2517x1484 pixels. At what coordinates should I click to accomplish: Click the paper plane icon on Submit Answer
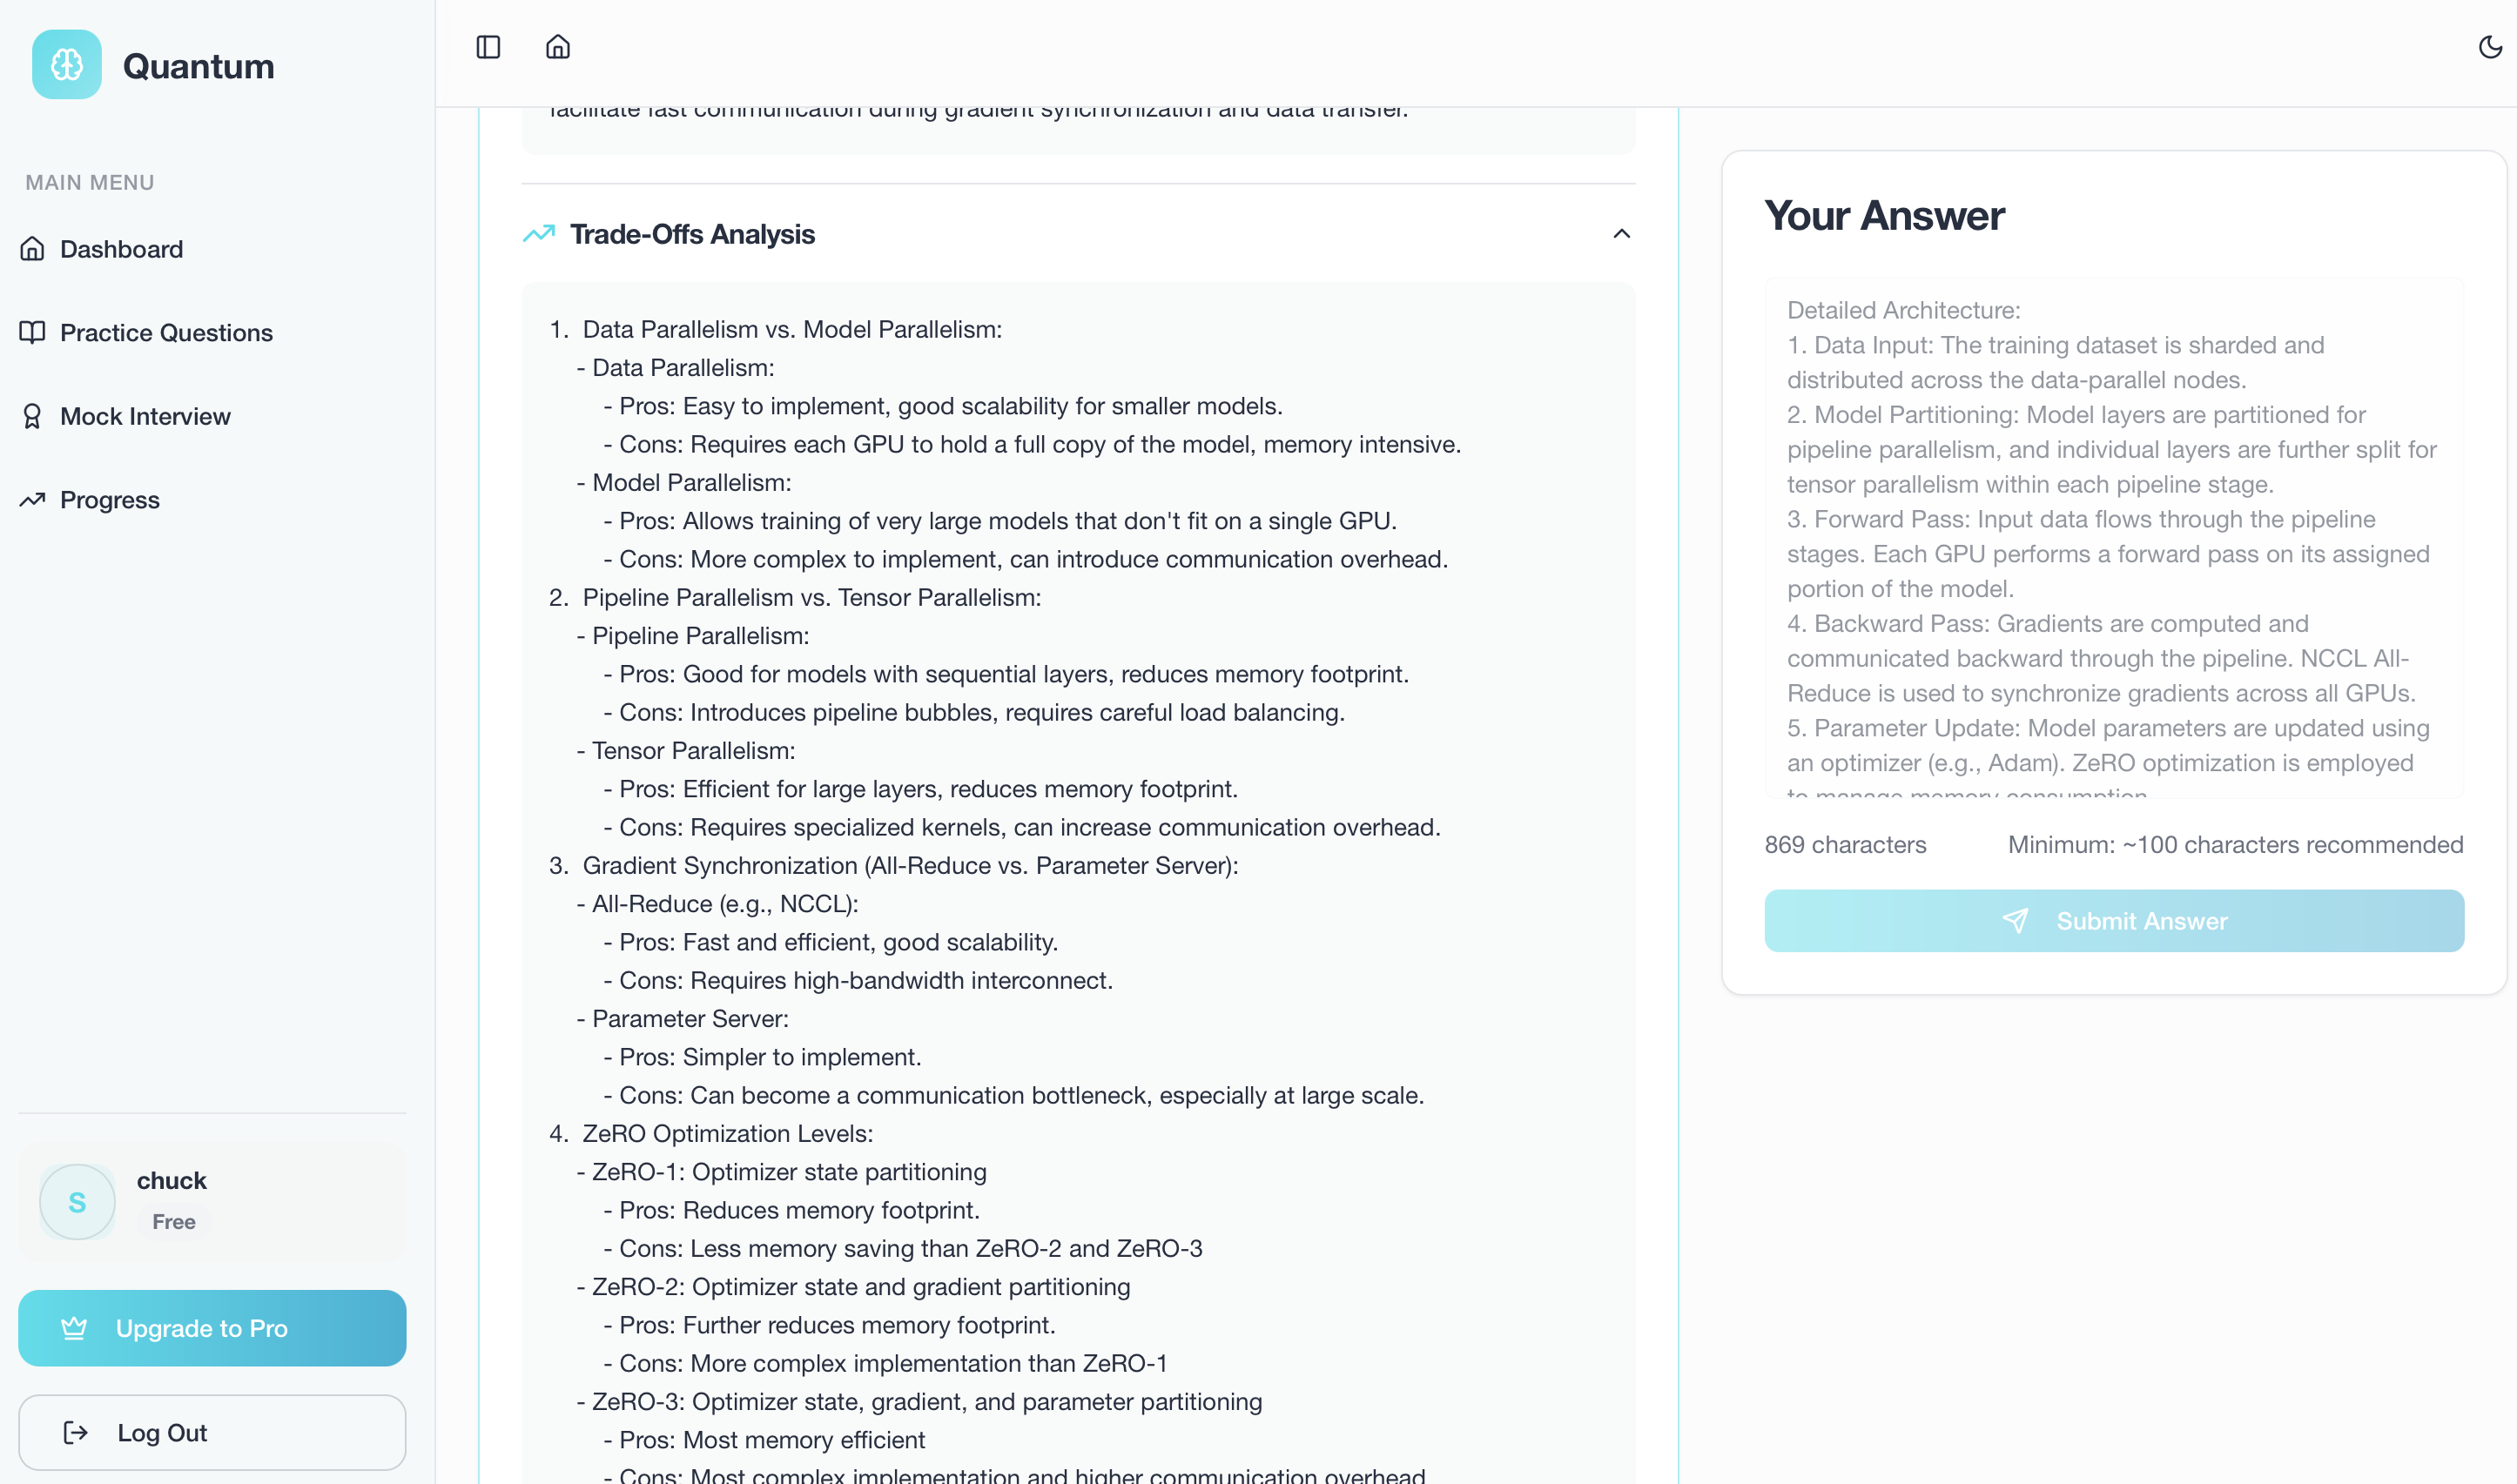[x=2018, y=921]
